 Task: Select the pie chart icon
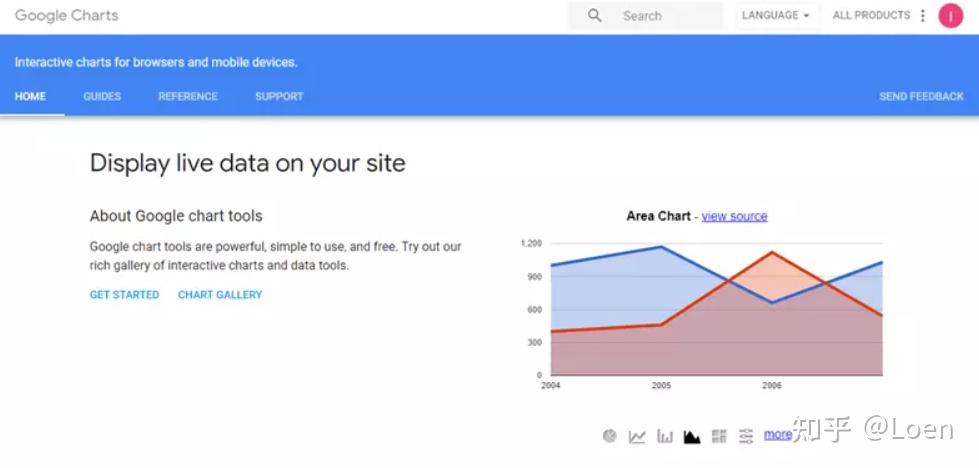[610, 436]
